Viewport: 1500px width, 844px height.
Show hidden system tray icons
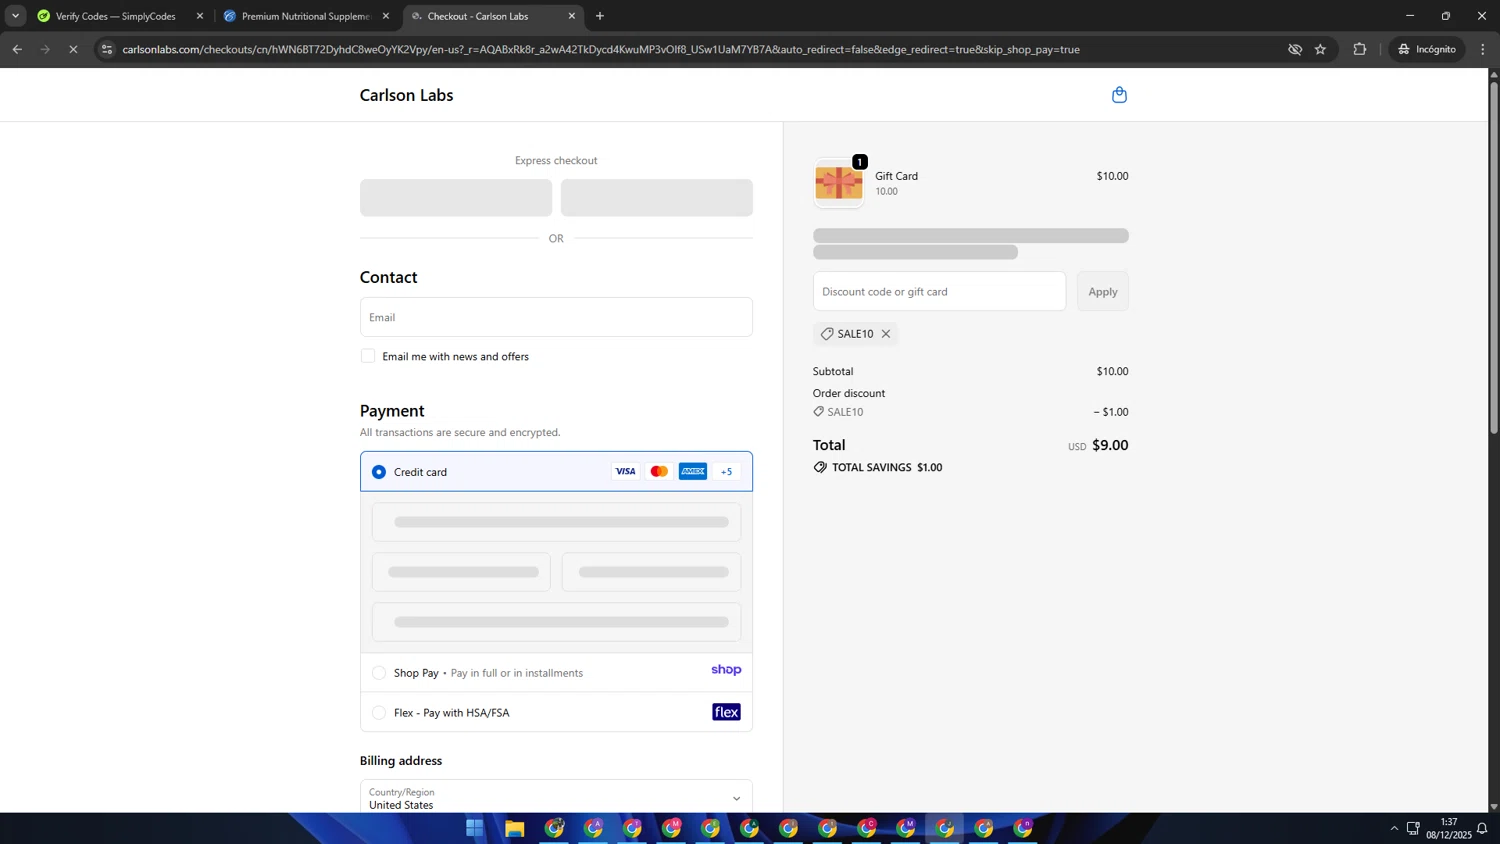point(1394,828)
